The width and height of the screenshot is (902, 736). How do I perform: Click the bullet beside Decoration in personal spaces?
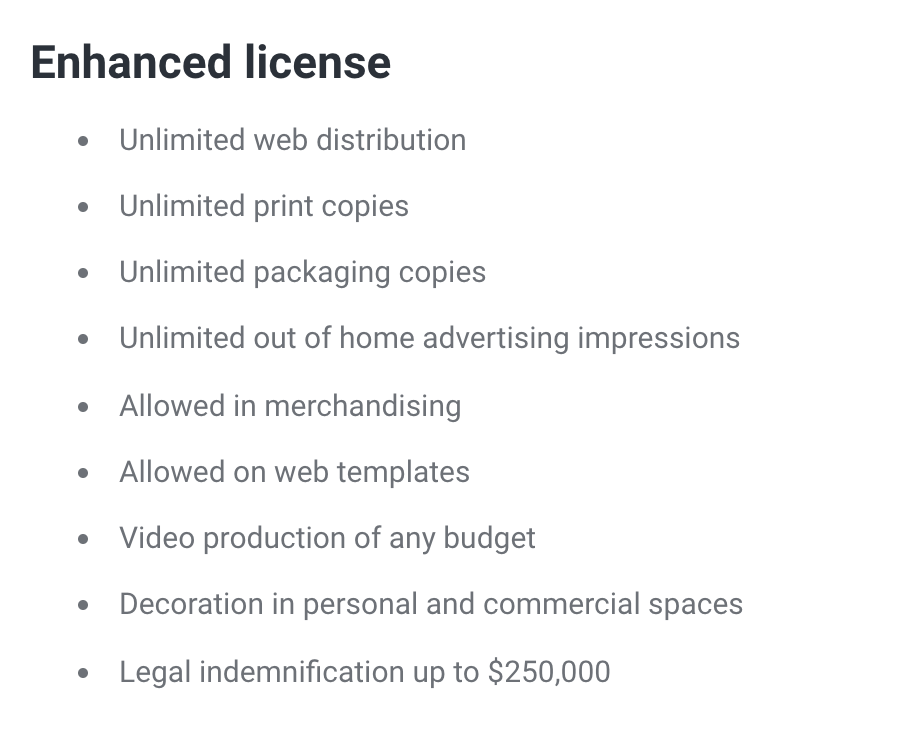tap(83, 605)
